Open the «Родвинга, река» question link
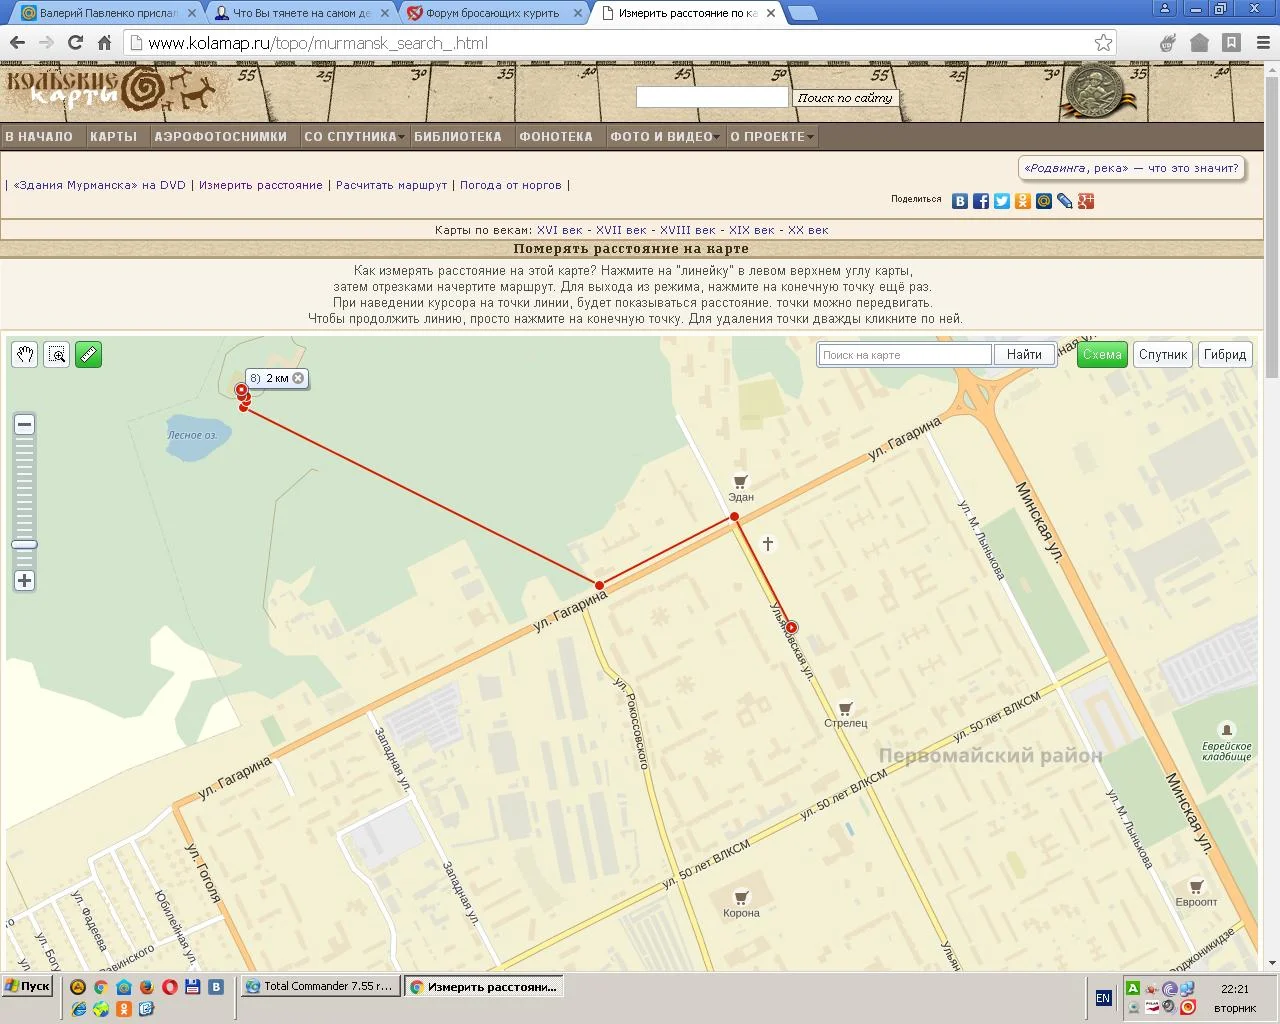This screenshot has width=1280, height=1024. 1131,168
